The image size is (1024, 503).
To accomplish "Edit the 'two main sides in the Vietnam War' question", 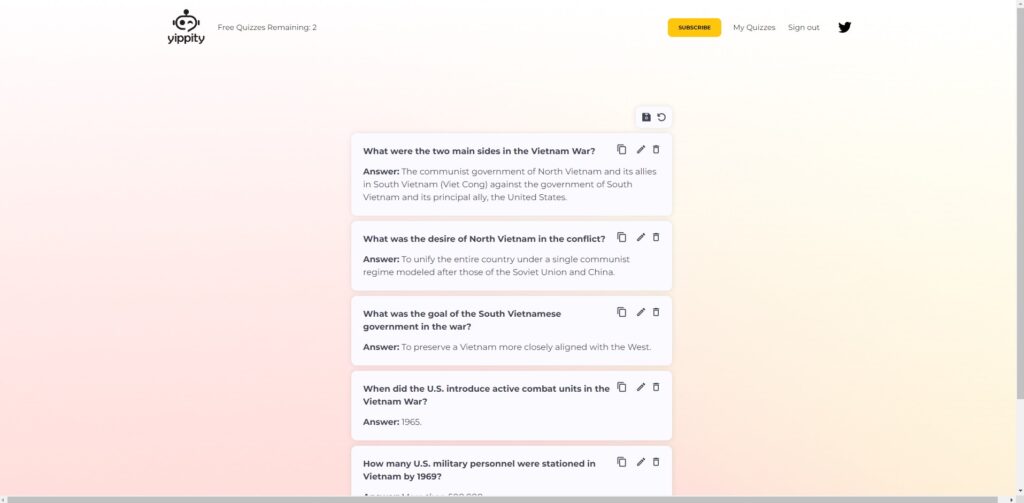I will 641,150.
